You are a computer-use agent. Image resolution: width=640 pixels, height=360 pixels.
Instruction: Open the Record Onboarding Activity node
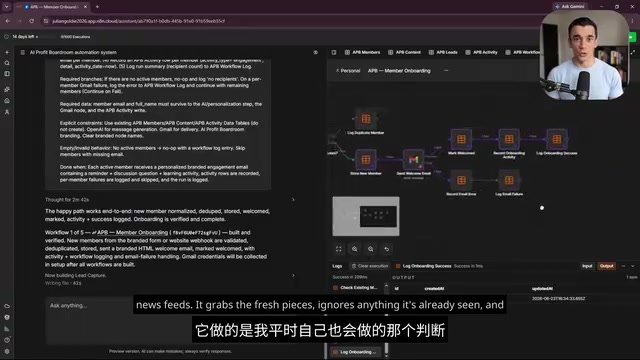[509, 139]
